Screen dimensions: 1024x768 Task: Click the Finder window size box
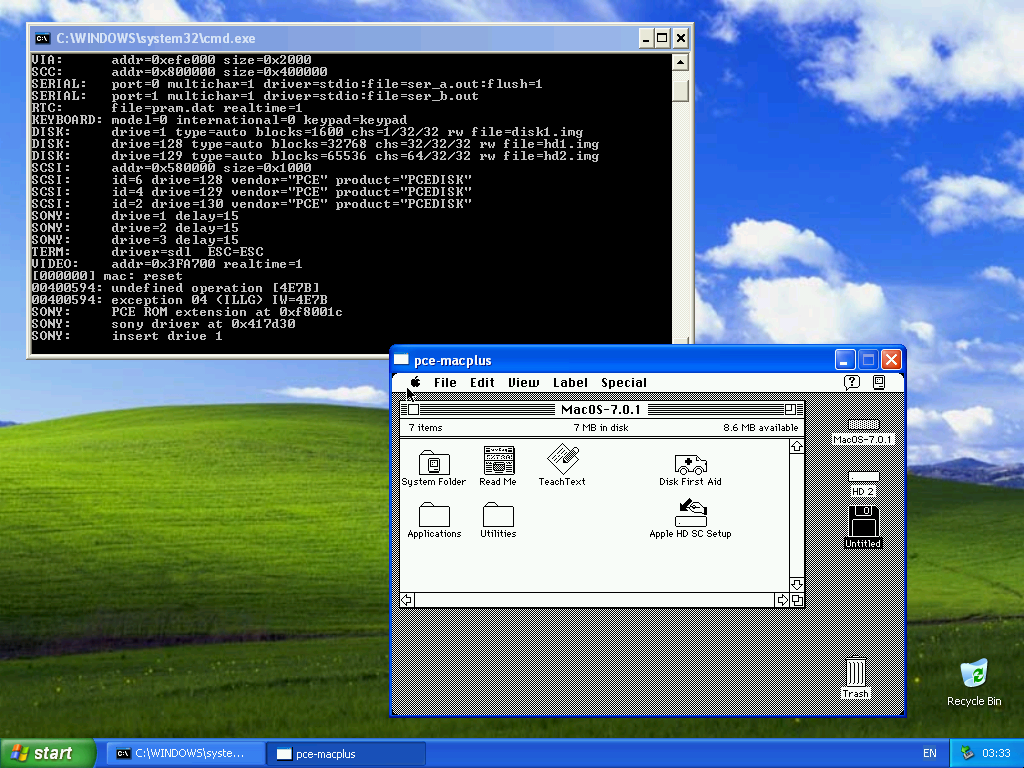[x=797, y=600]
